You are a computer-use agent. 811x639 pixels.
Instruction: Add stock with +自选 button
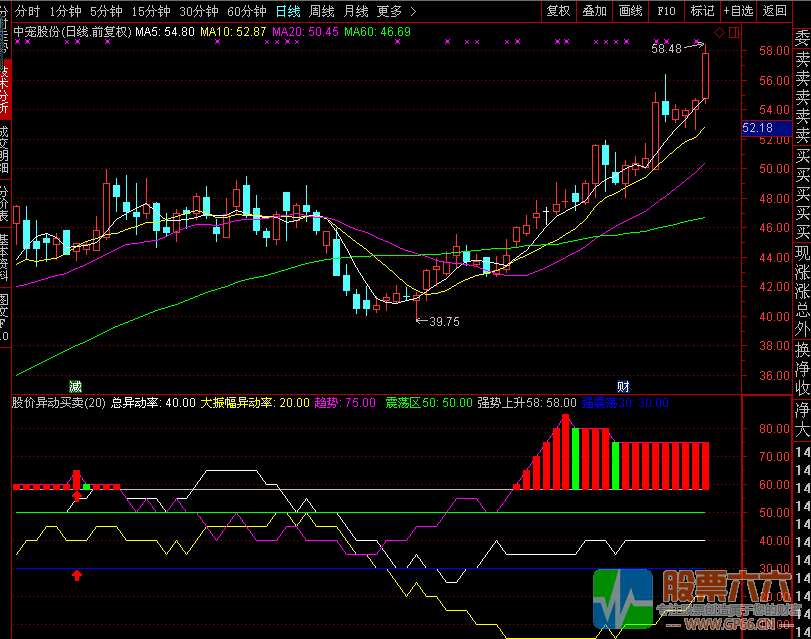pos(738,11)
